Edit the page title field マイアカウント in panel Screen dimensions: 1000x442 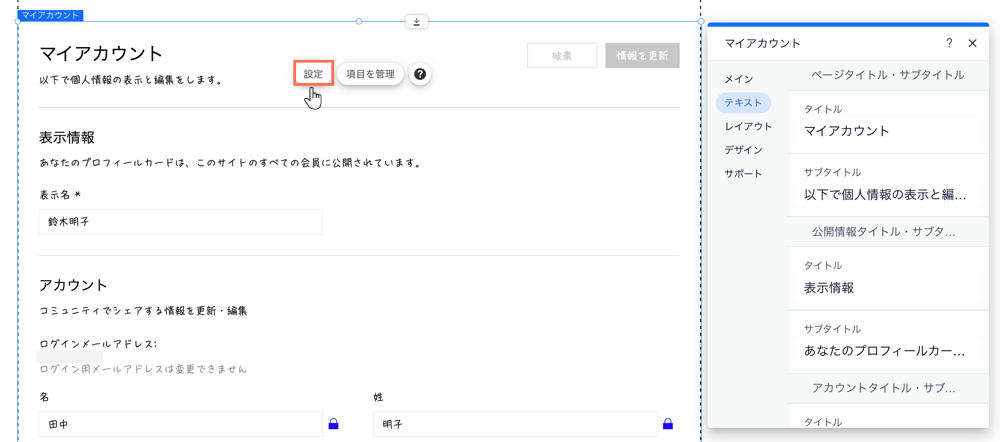point(889,131)
